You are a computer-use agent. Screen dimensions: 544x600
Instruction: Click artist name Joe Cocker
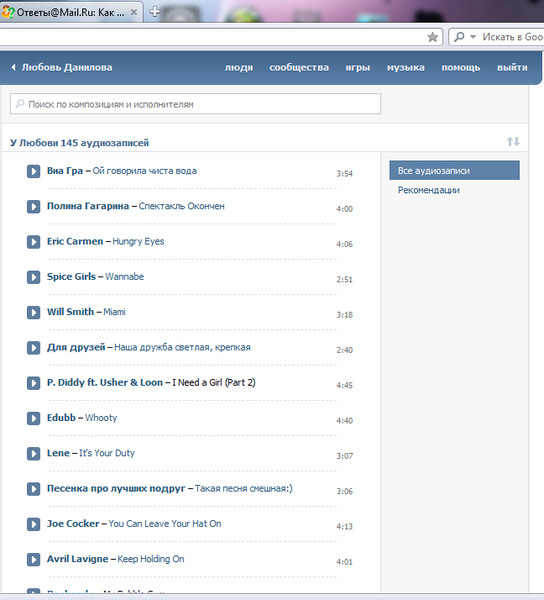coord(73,524)
